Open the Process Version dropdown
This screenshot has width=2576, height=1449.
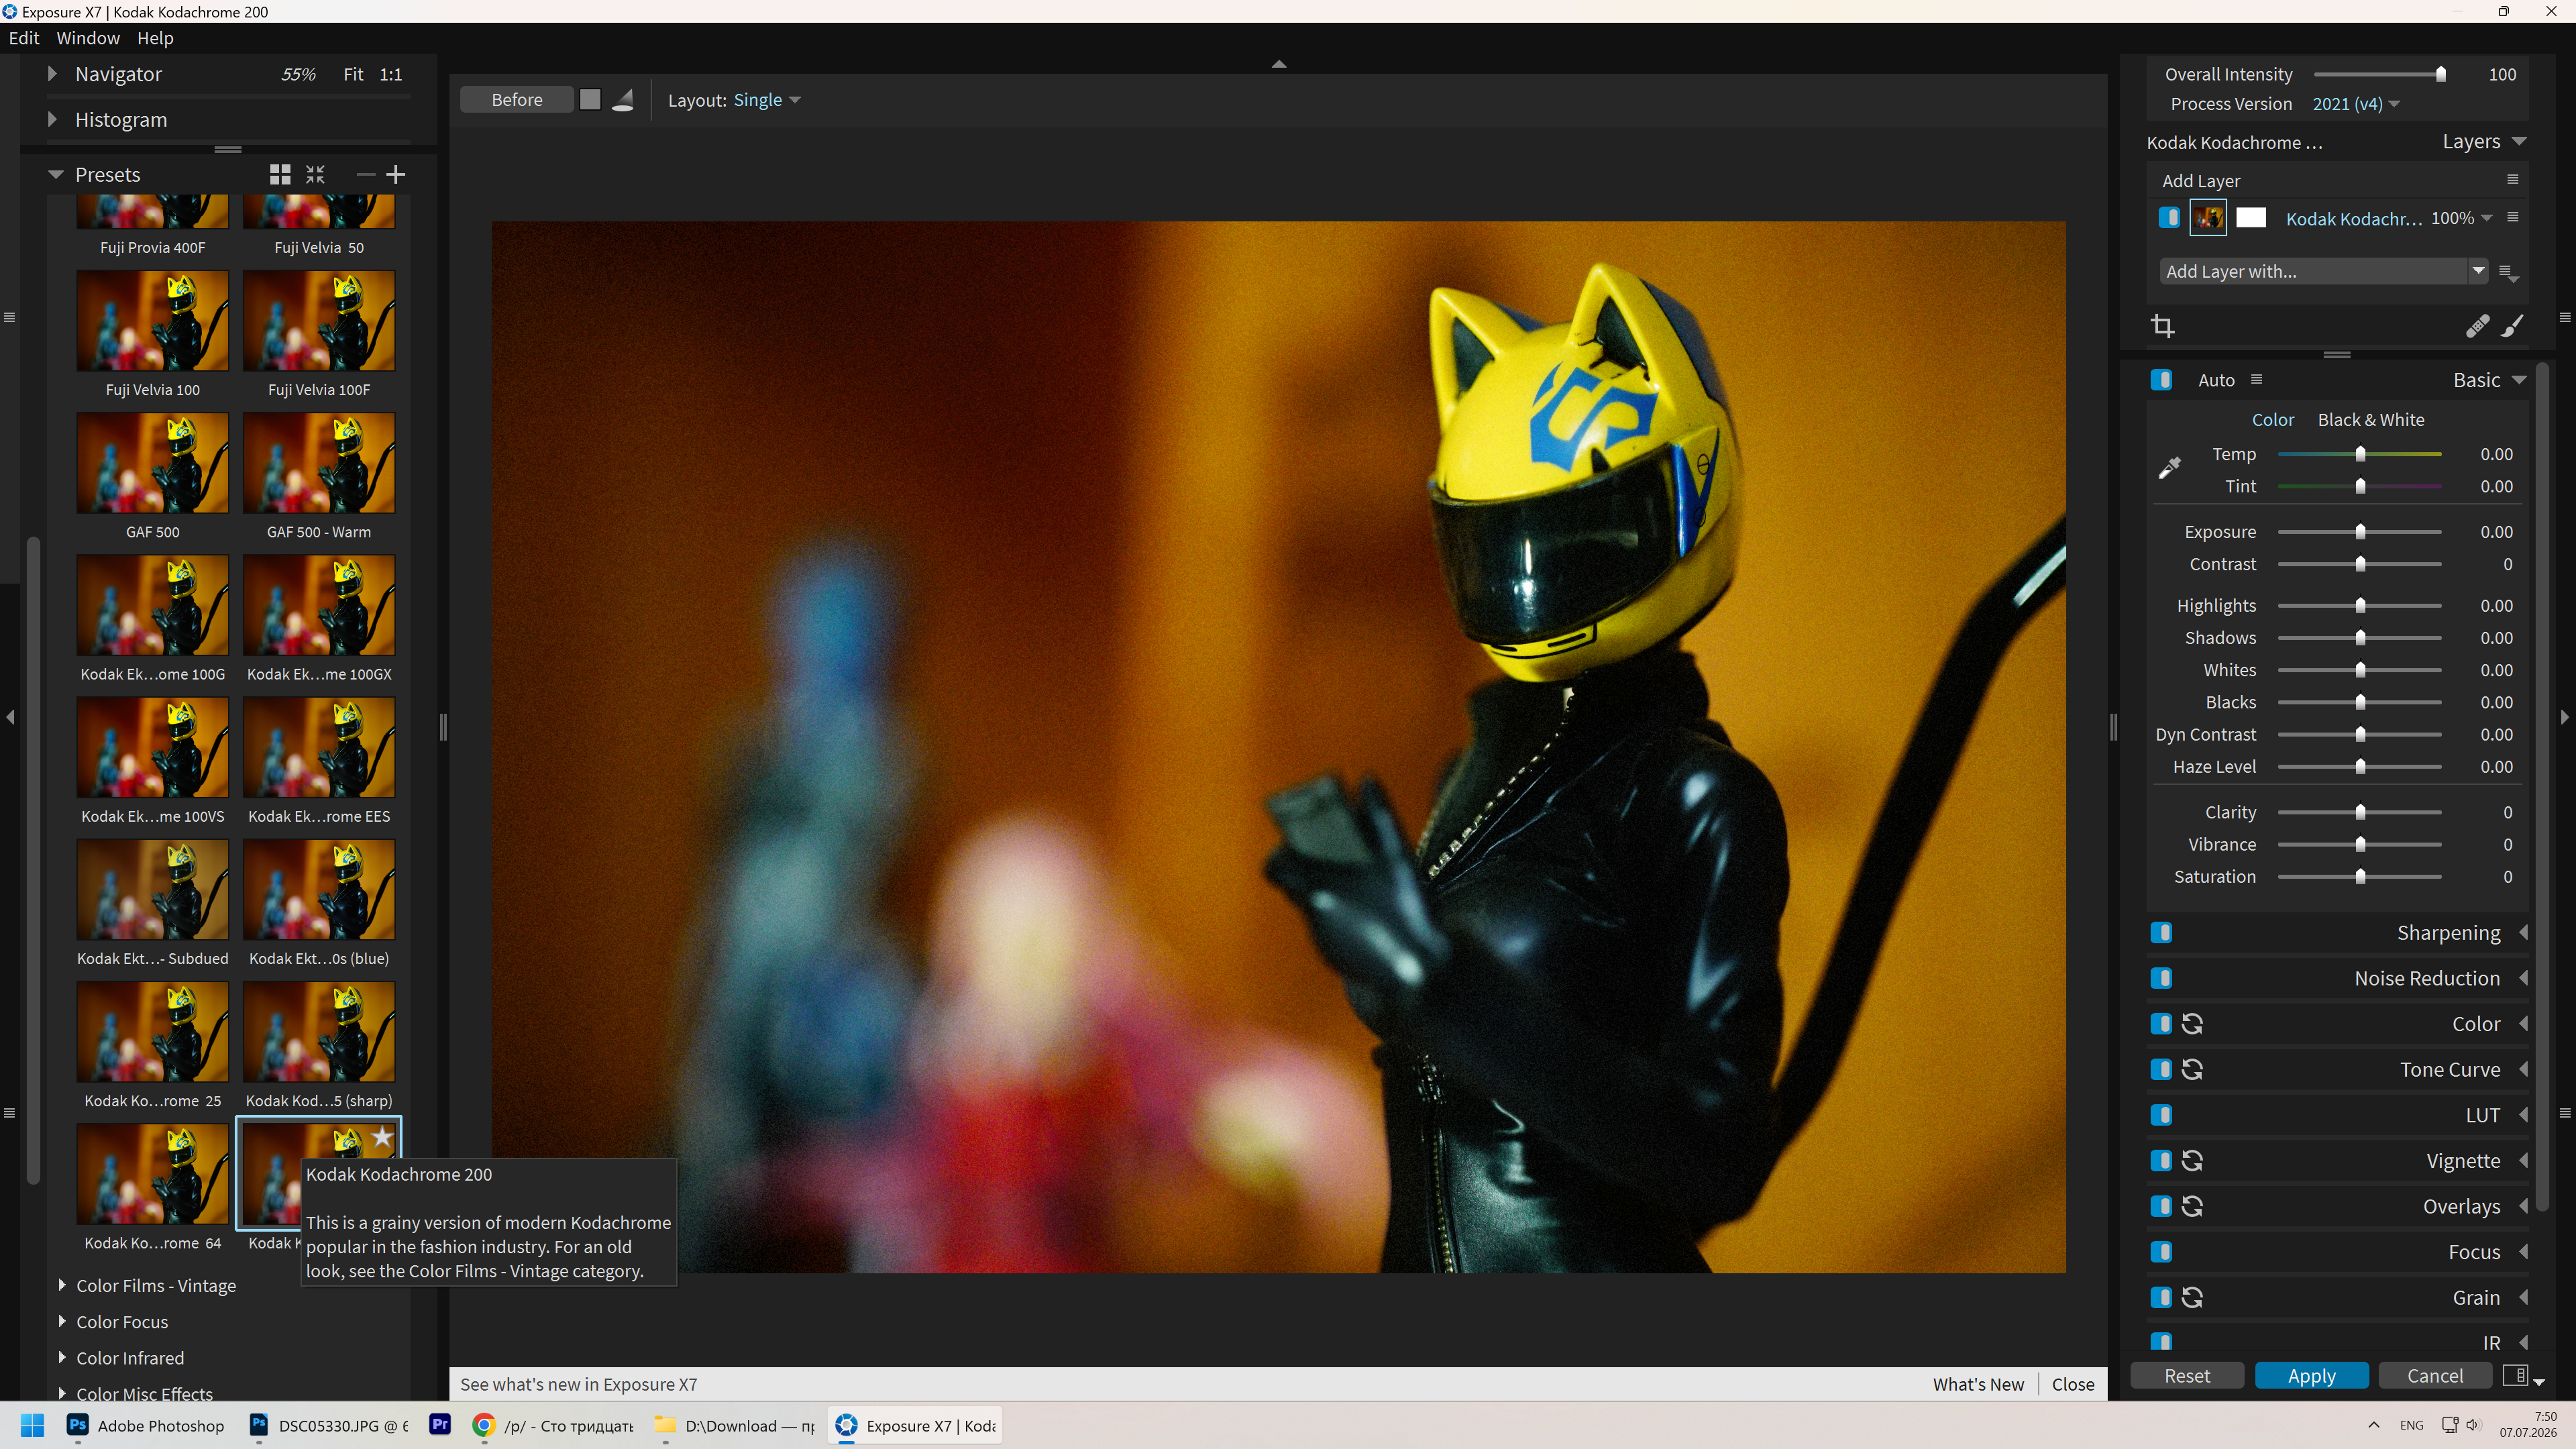click(2356, 104)
